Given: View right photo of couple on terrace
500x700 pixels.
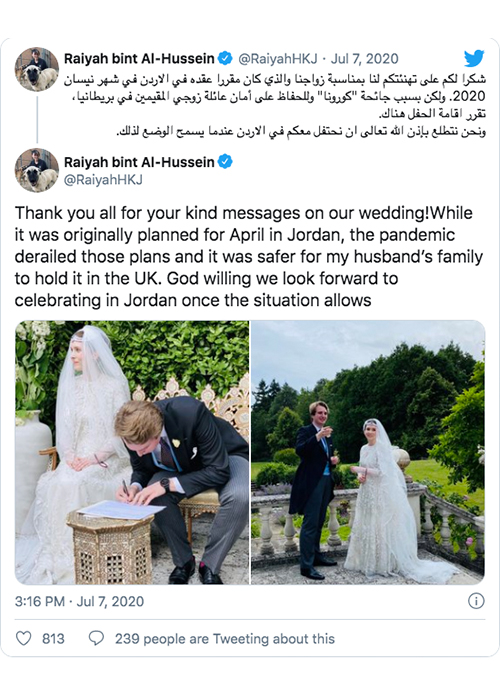Looking at the screenshot, I should [368, 452].
